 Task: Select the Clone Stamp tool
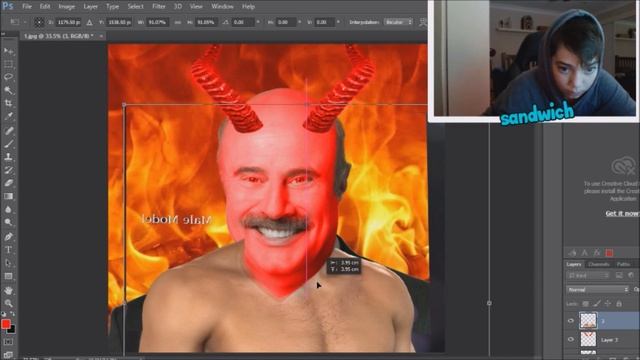pos(8,156)
